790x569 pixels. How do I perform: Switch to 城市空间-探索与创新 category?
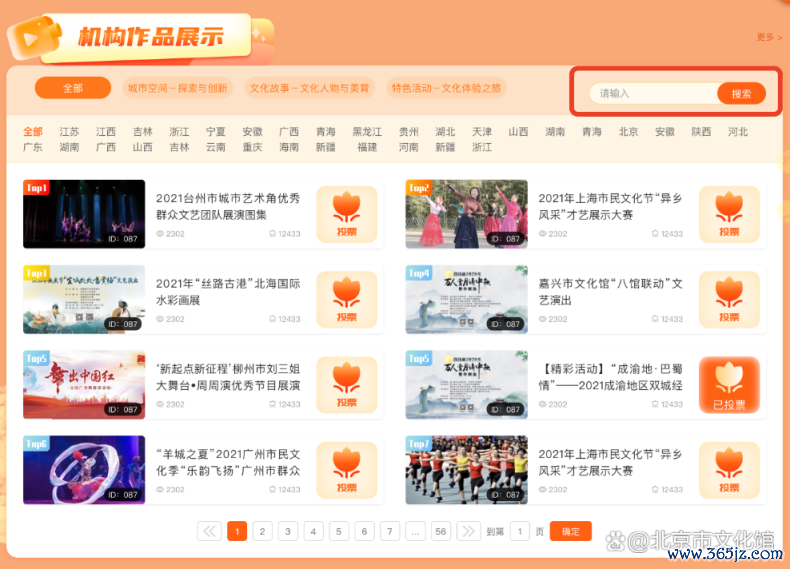click(177, 88)
